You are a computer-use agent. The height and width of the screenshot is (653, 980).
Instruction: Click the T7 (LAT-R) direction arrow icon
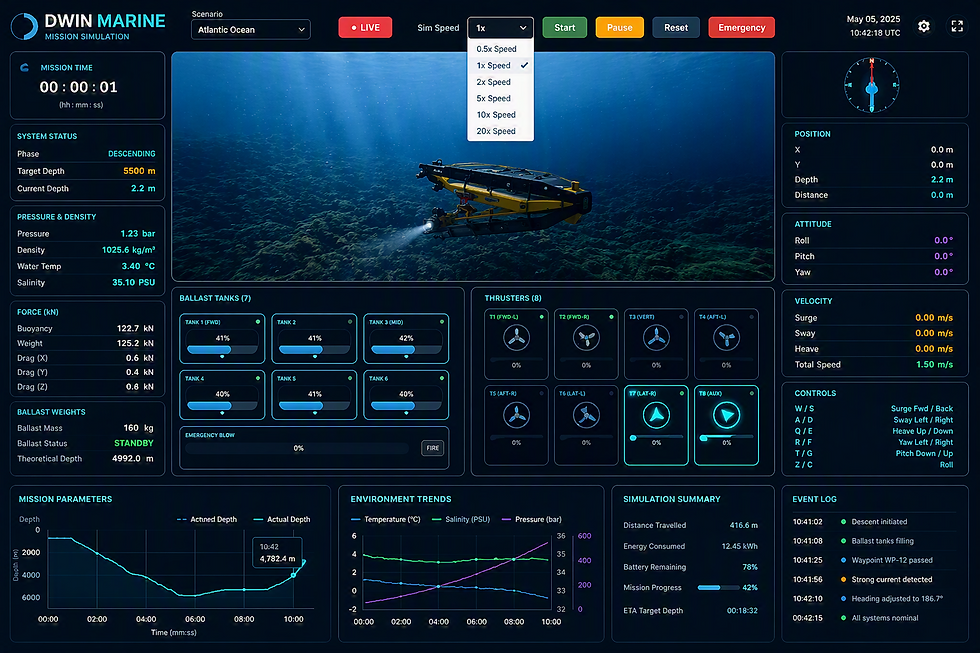tap(656, 415)
